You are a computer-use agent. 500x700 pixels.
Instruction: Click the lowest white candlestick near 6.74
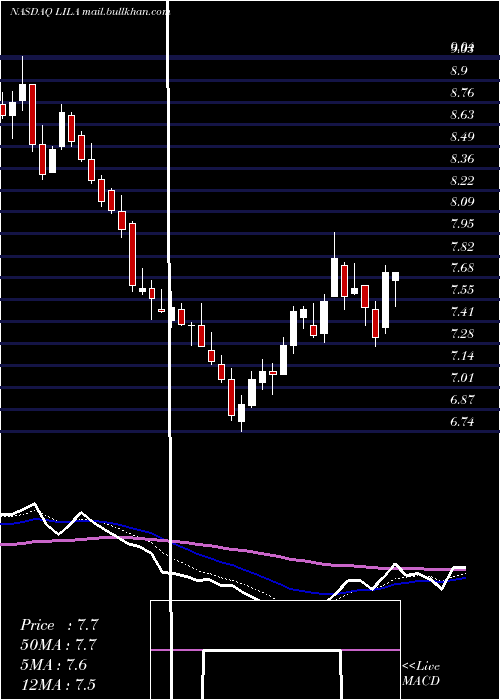pyautogui.click(x=242, y=413)
